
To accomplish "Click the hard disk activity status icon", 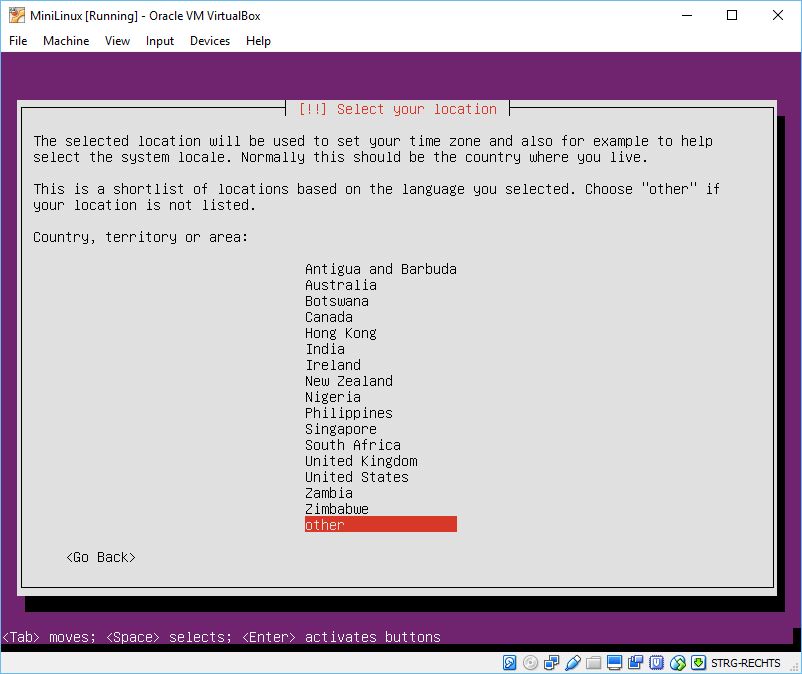I will pyautogui.click(x=510, y=662).
